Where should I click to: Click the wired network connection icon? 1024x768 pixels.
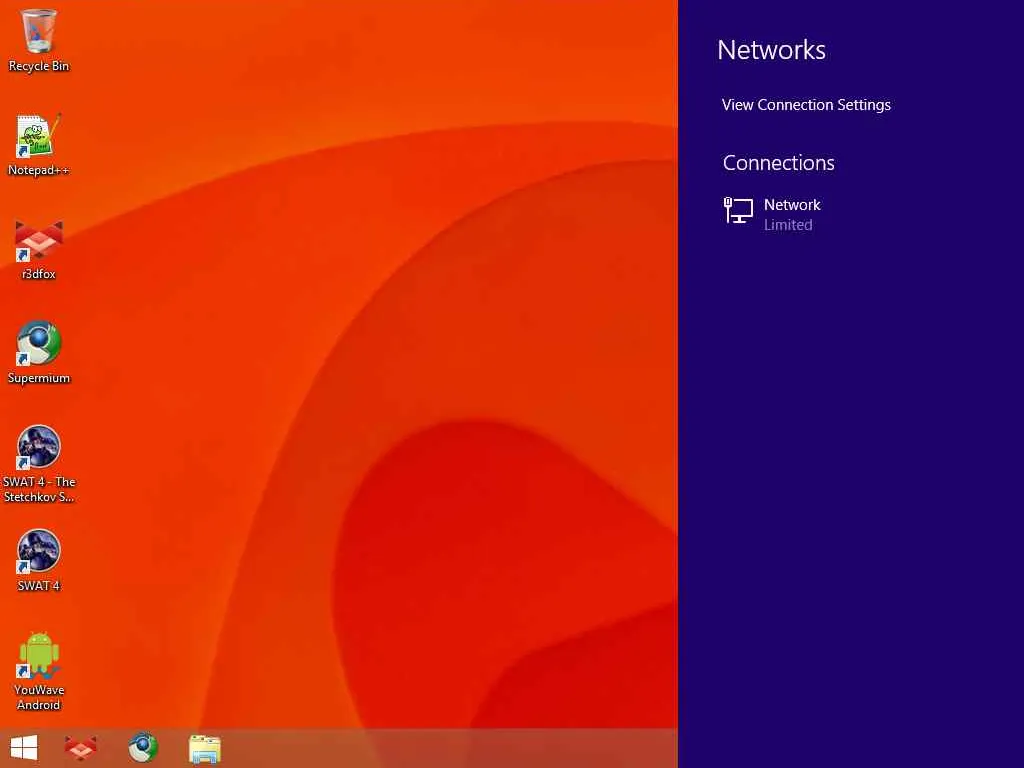[739, 211]
